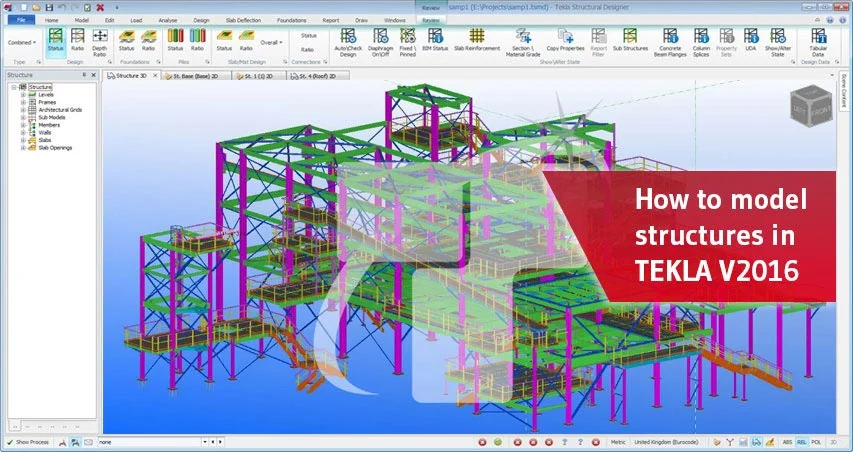Toggle ABS coordinate mode in status bar
853x452 pixels.
point(787,442)
